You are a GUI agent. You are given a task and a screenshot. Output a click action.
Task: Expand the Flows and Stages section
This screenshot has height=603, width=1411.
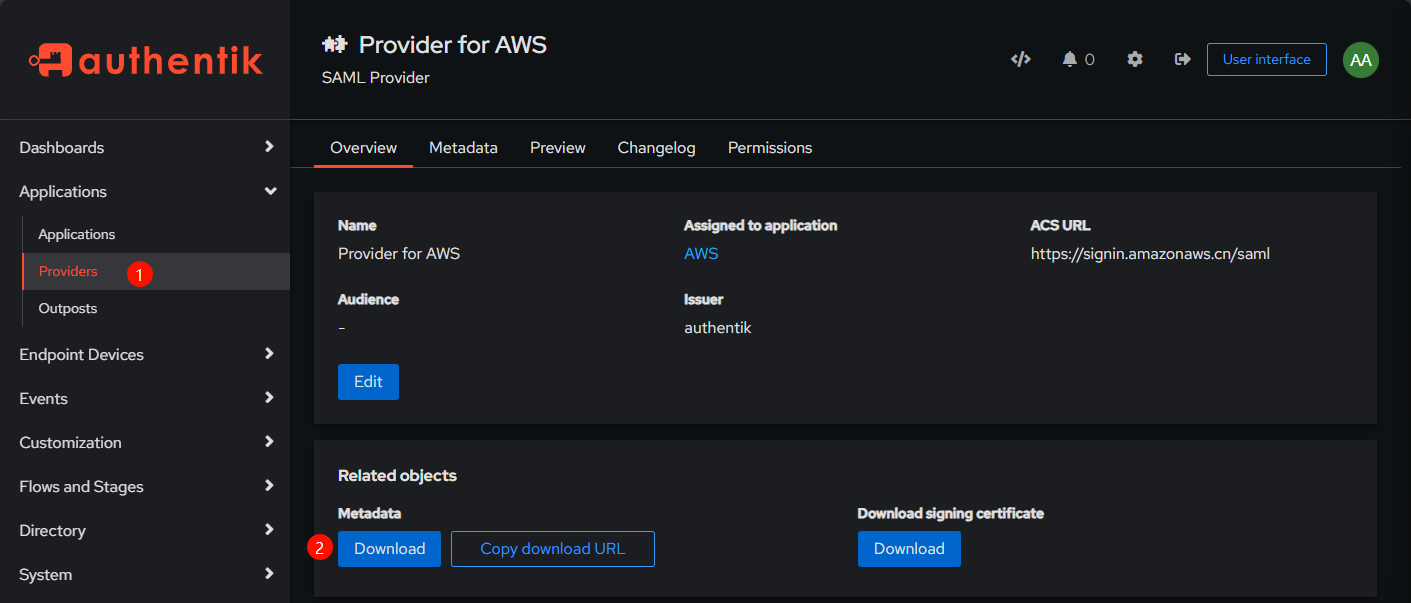click(x=145, y=486)
